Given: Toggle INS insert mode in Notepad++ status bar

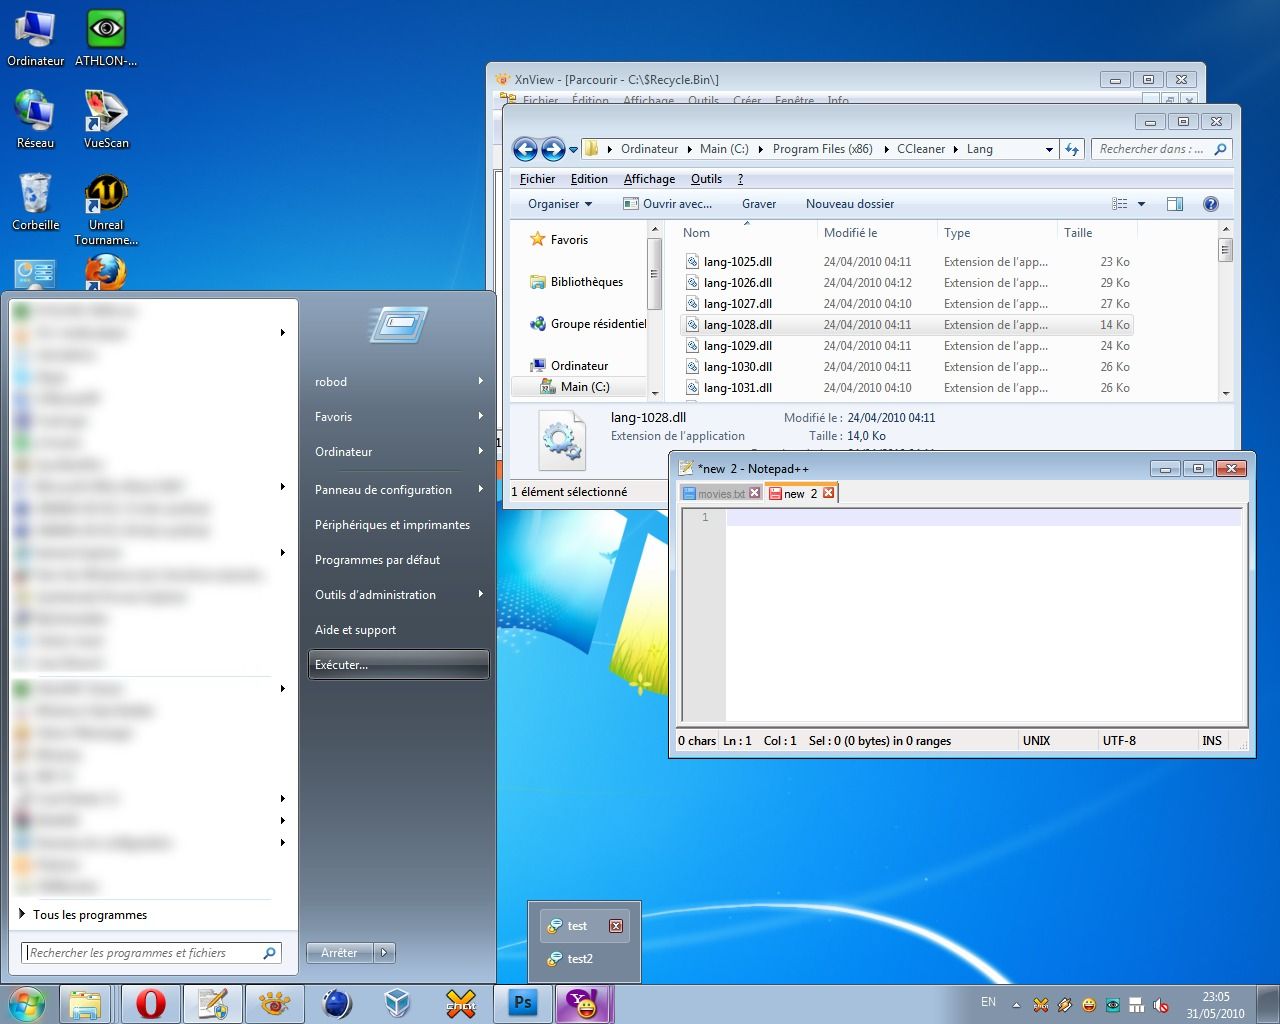Looking at the screenshot, I should tap(1211, 741).
